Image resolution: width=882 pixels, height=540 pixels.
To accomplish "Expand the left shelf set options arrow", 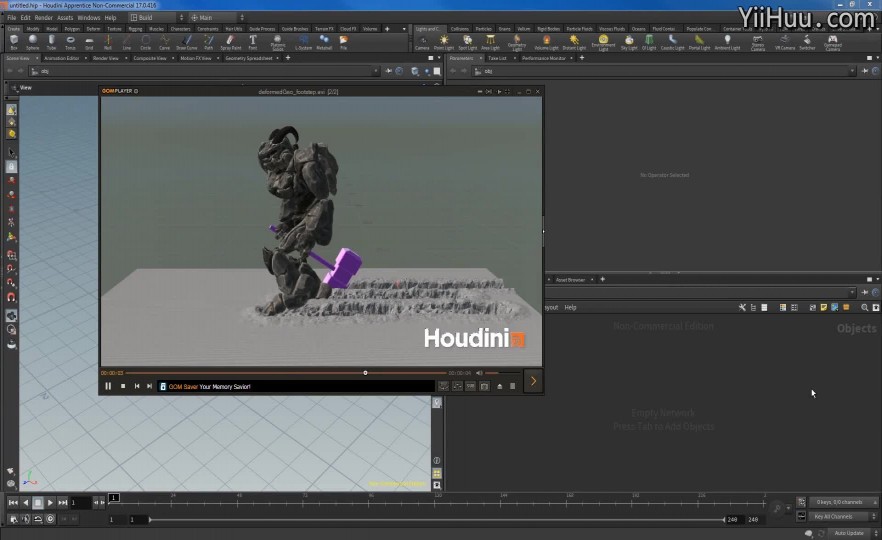I will 404,29.
